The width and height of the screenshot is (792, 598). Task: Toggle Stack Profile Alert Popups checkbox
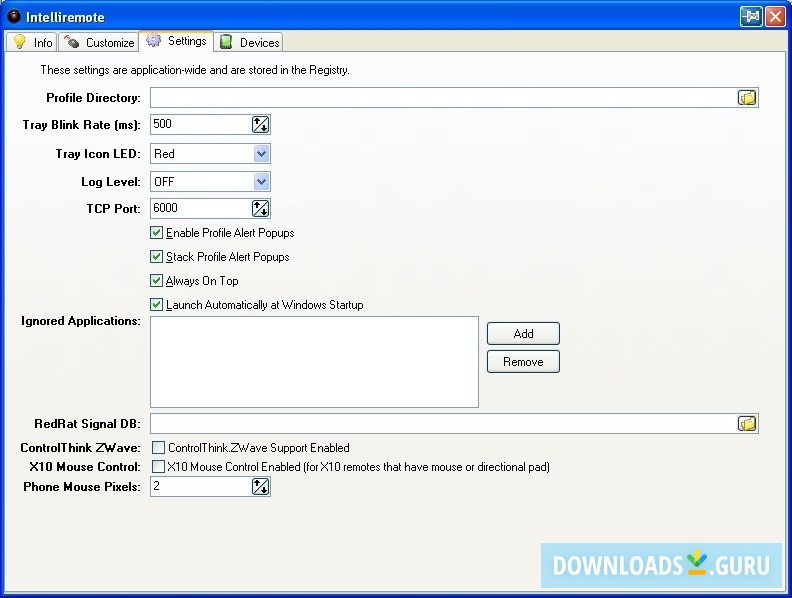coord(157,257)
